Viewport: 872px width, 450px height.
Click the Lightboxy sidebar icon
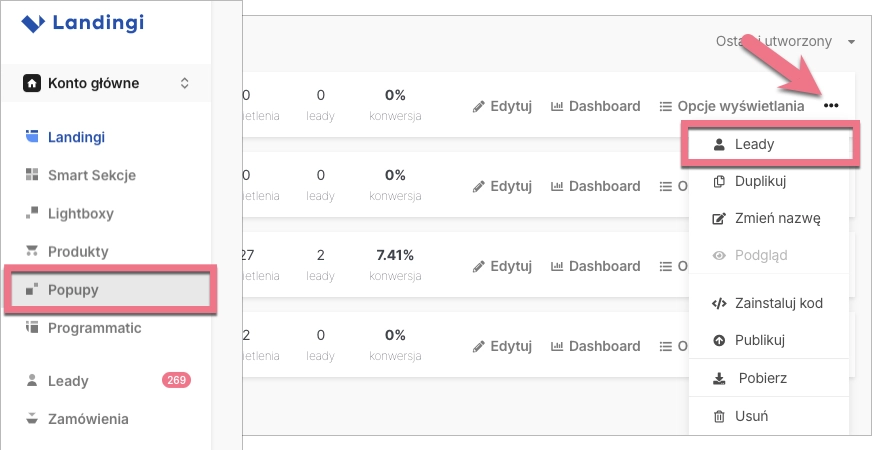31,213
